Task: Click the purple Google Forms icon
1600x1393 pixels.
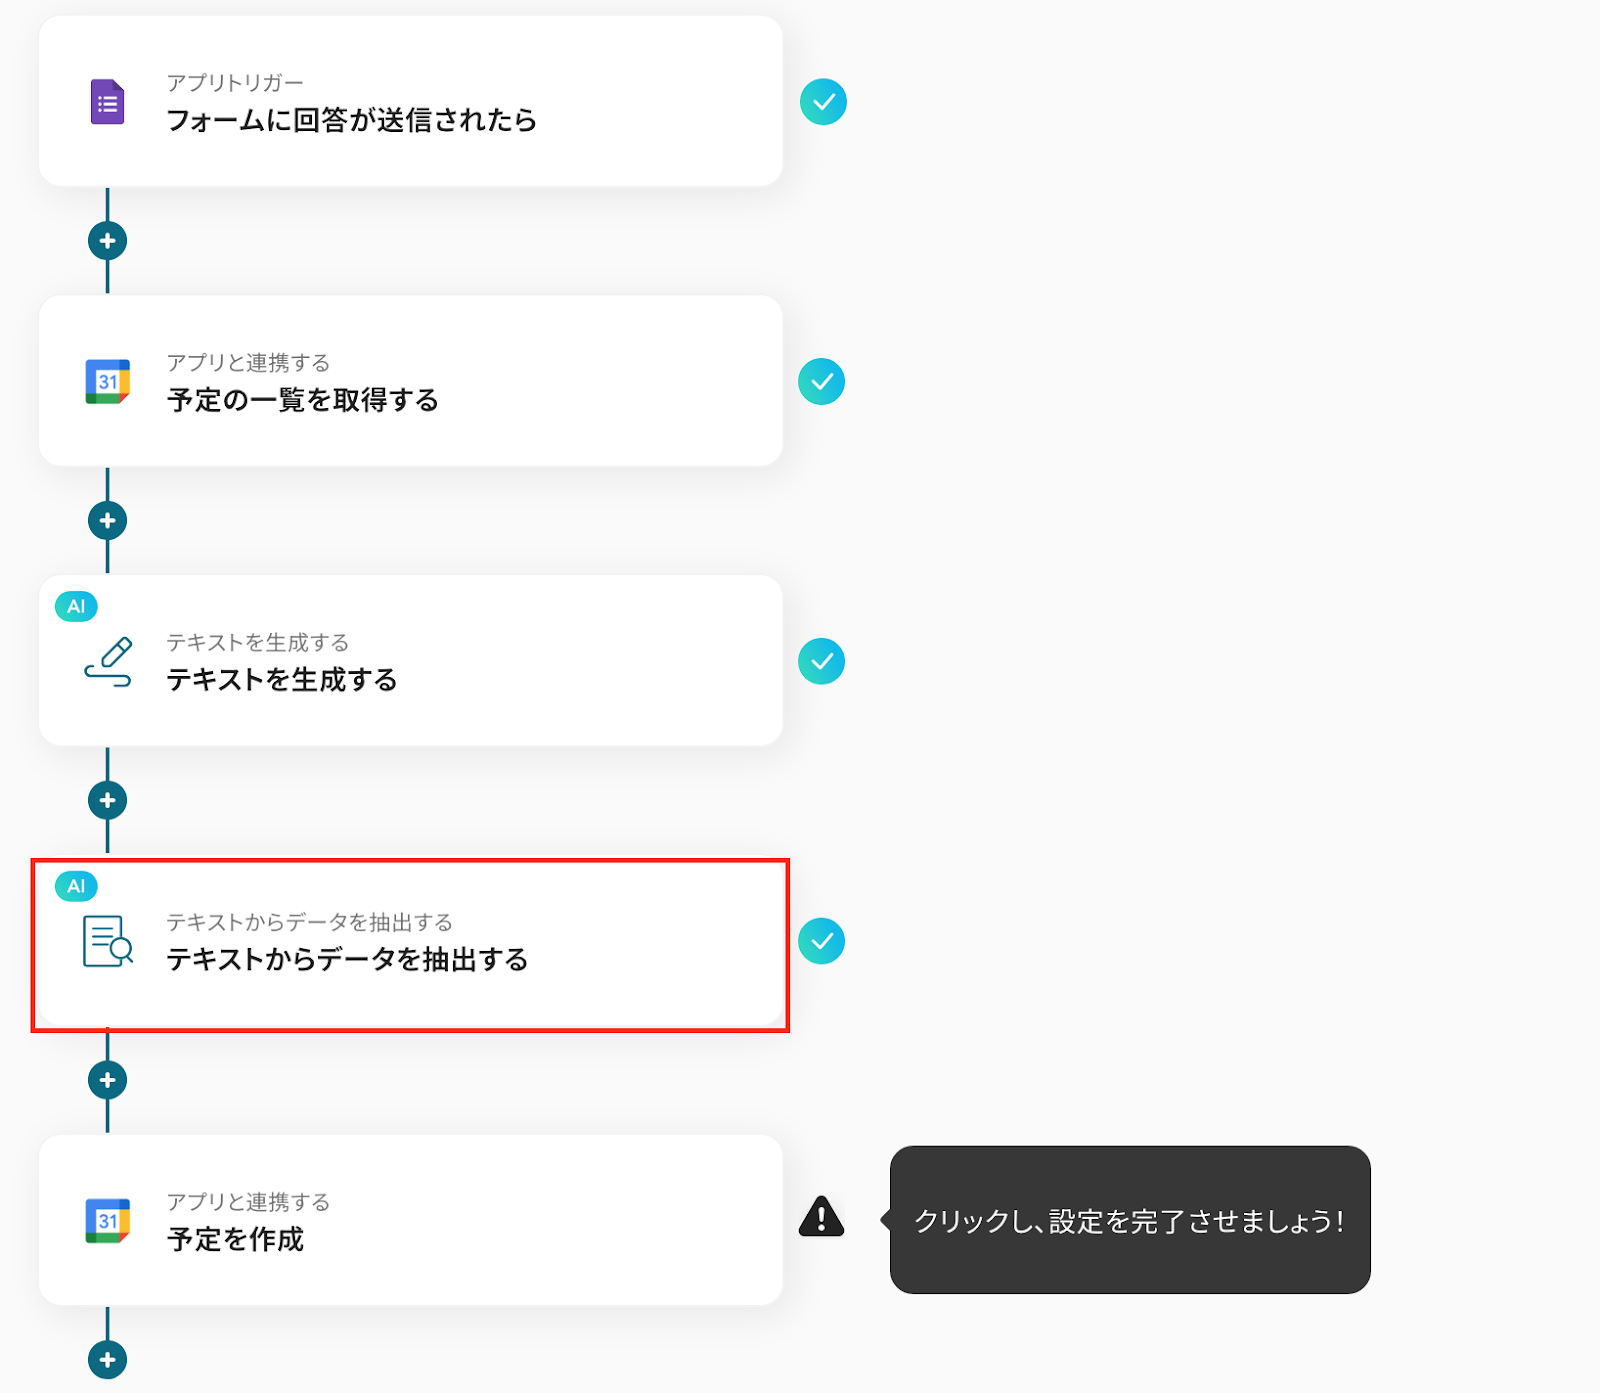Action: tap(108, 102)
